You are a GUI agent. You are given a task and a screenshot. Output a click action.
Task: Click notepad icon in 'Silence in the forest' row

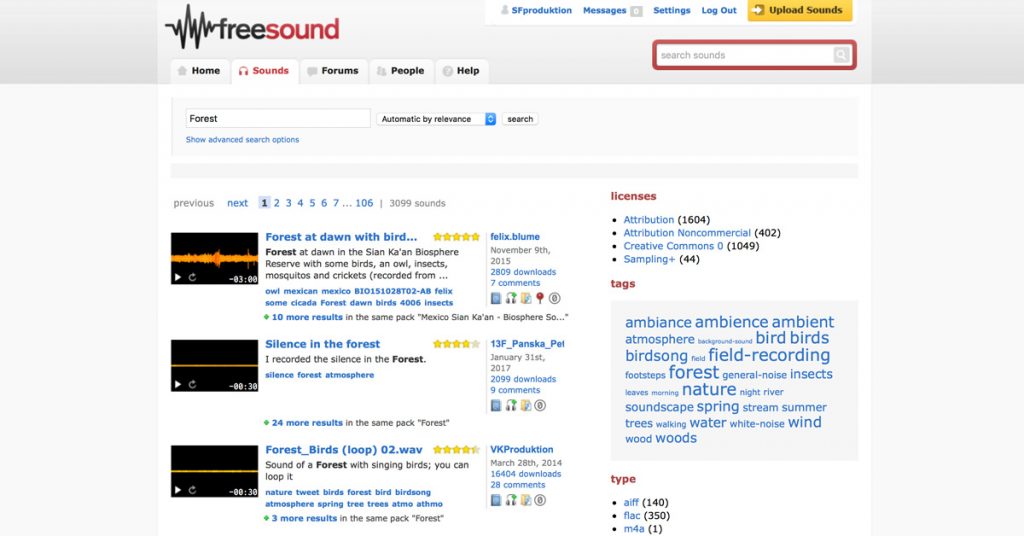(526, 405)
